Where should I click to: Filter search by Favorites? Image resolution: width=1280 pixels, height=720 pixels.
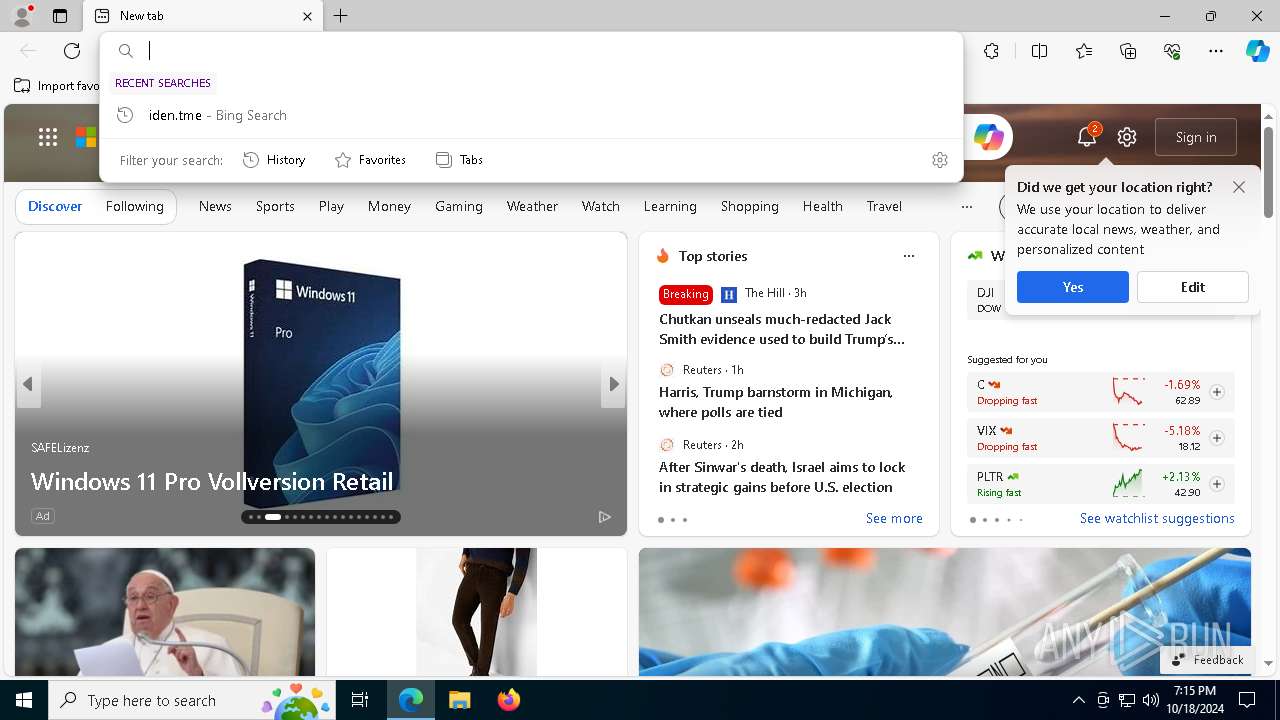point(370,160)
